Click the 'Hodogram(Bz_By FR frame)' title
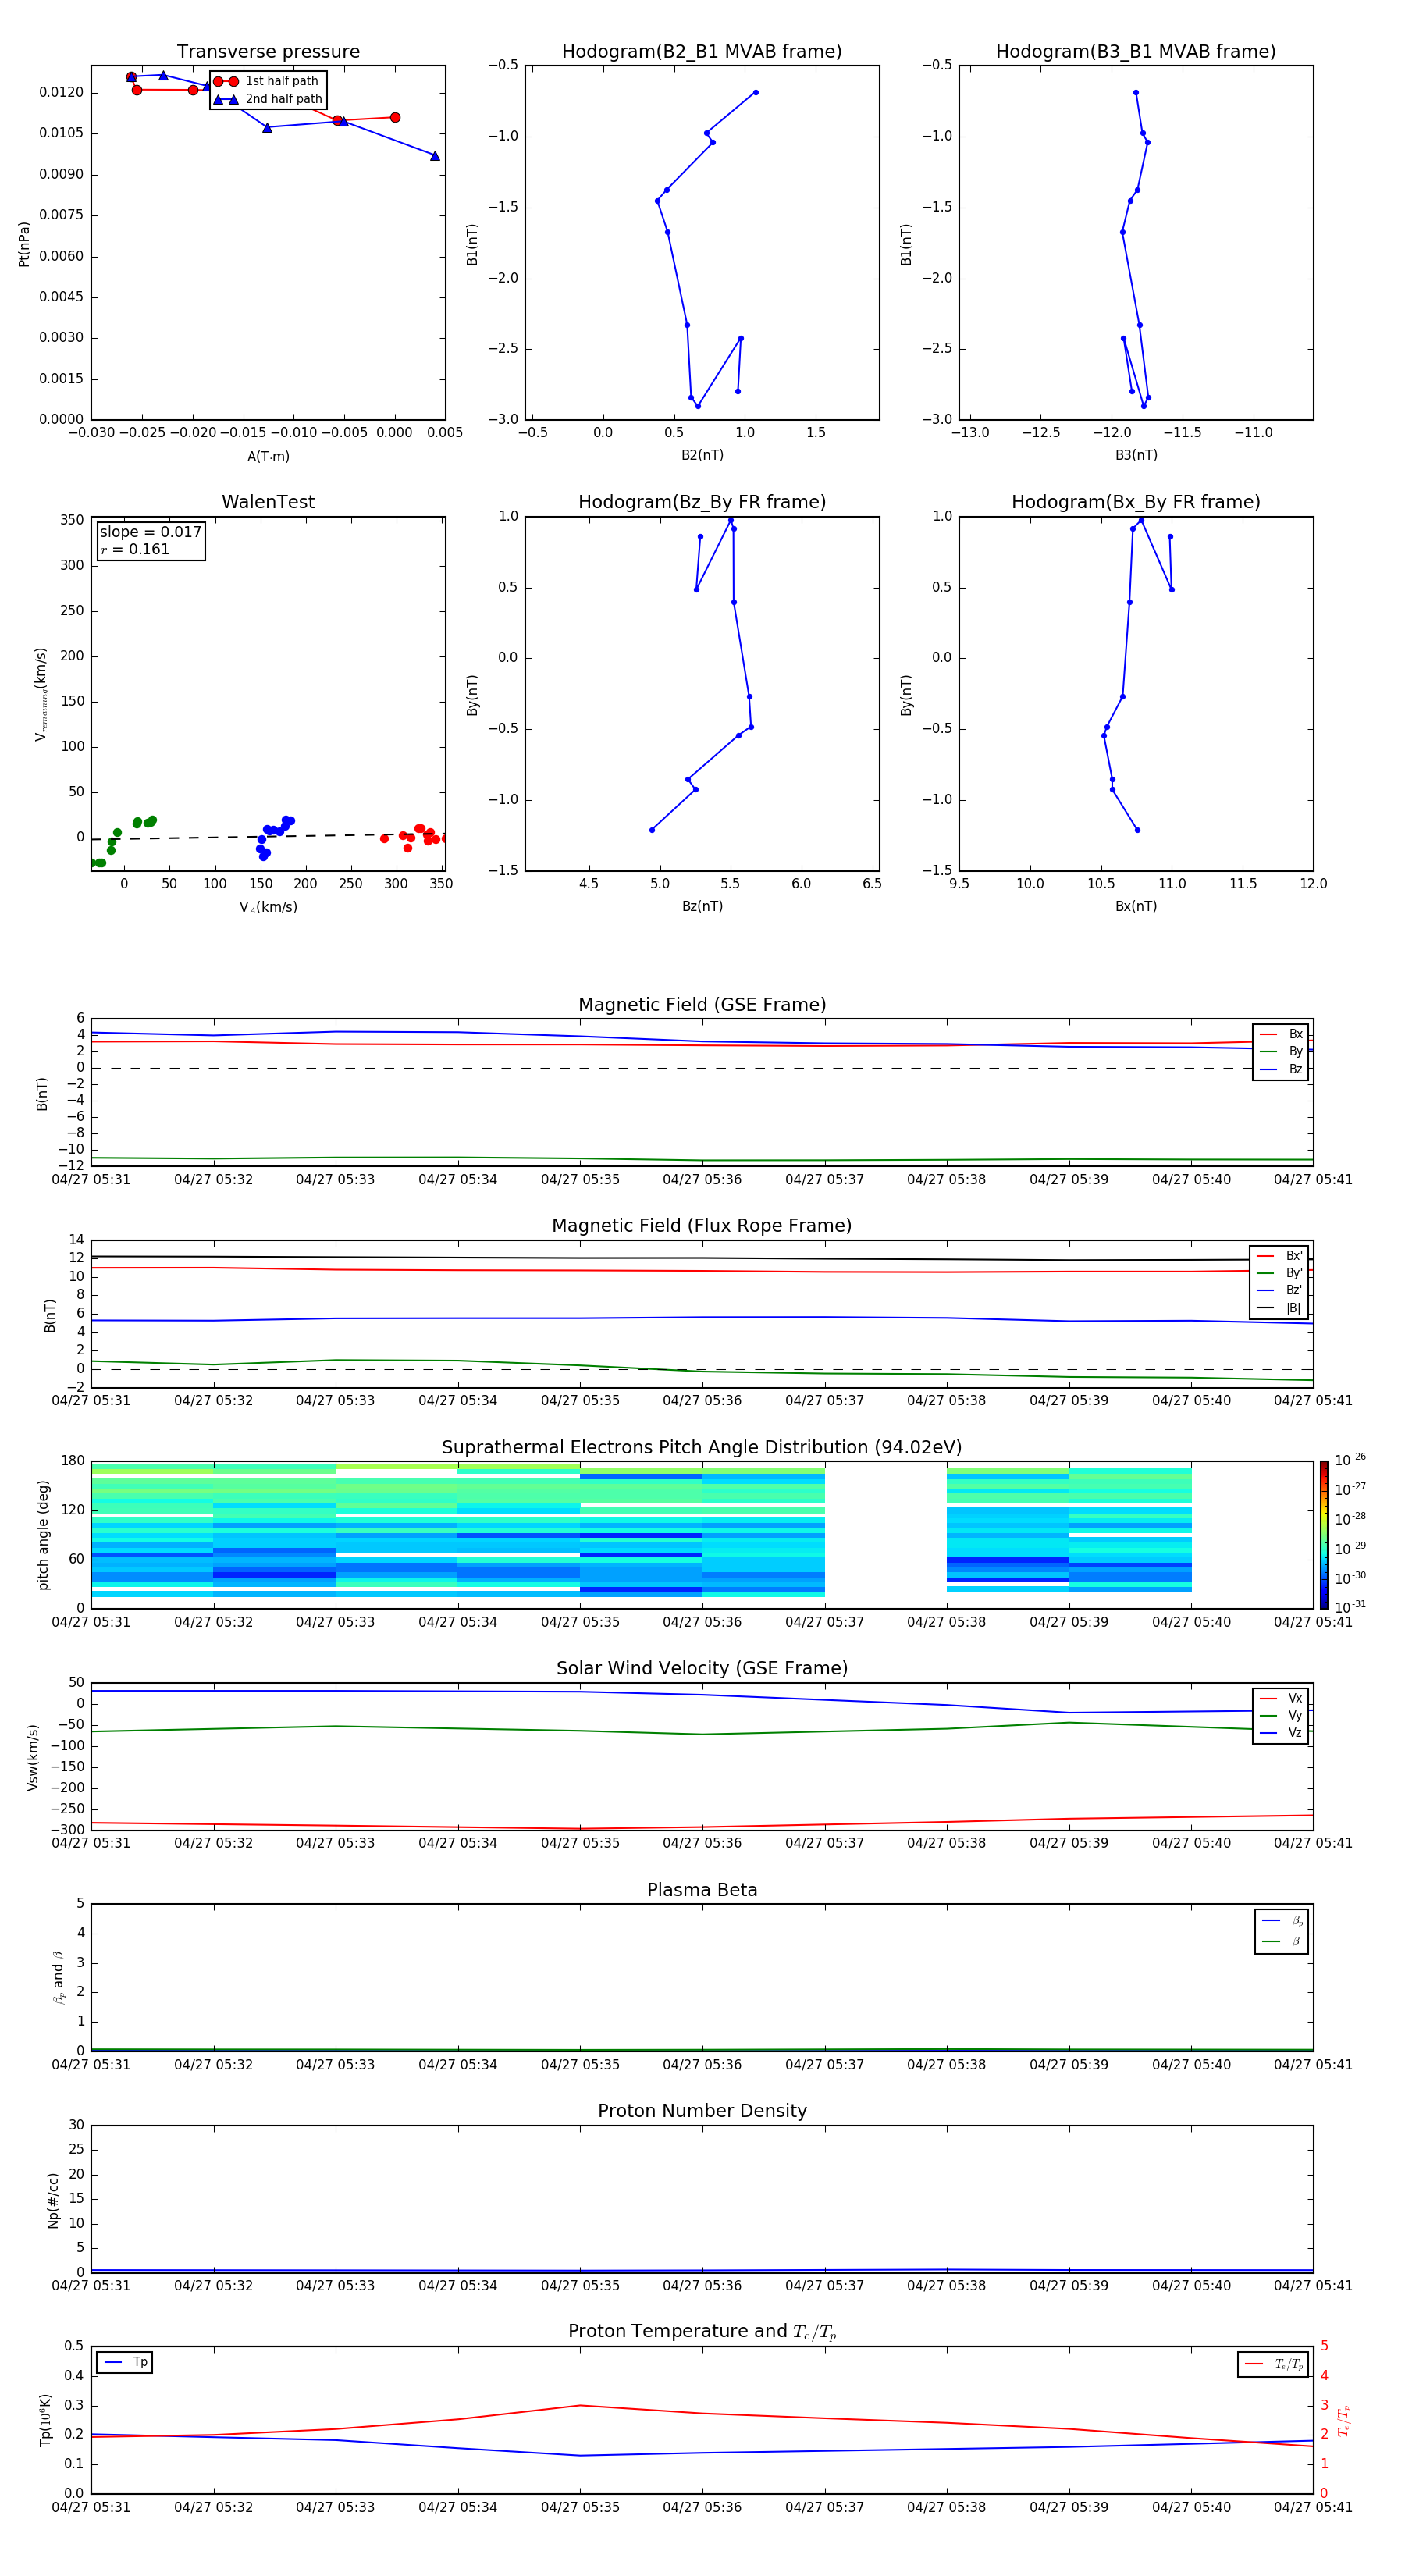 click(702, 502)
